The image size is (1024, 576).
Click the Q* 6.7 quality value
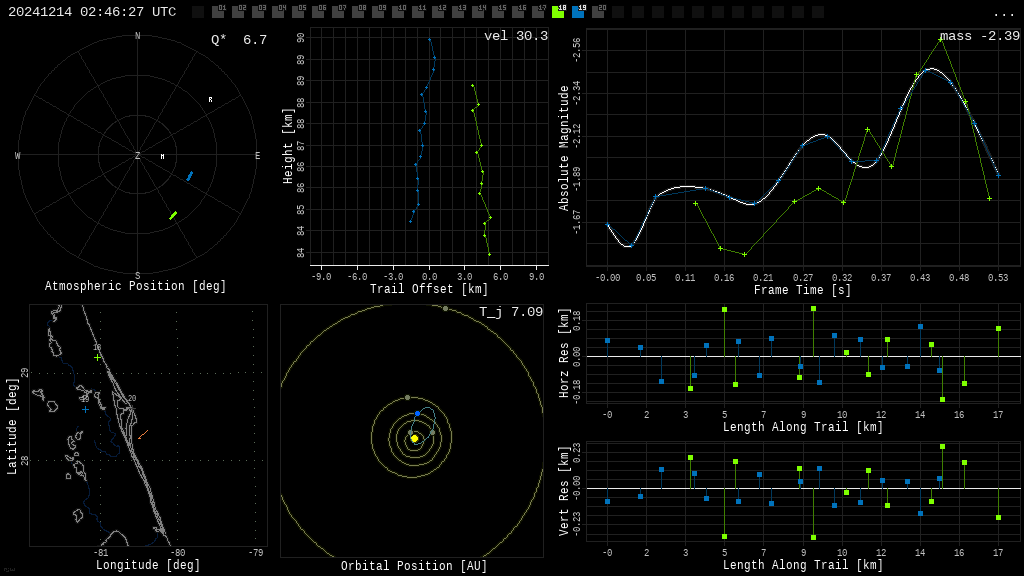point(238,40)
